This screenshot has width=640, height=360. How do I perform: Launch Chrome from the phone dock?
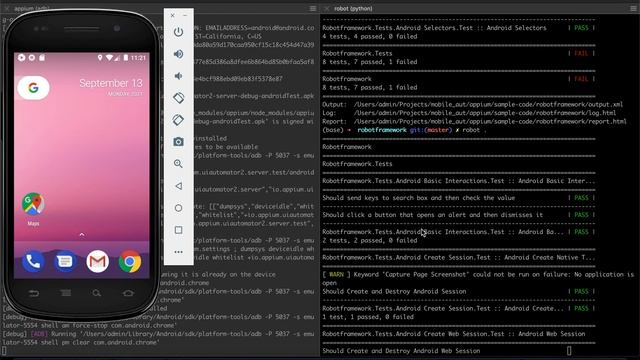[130, 261]
